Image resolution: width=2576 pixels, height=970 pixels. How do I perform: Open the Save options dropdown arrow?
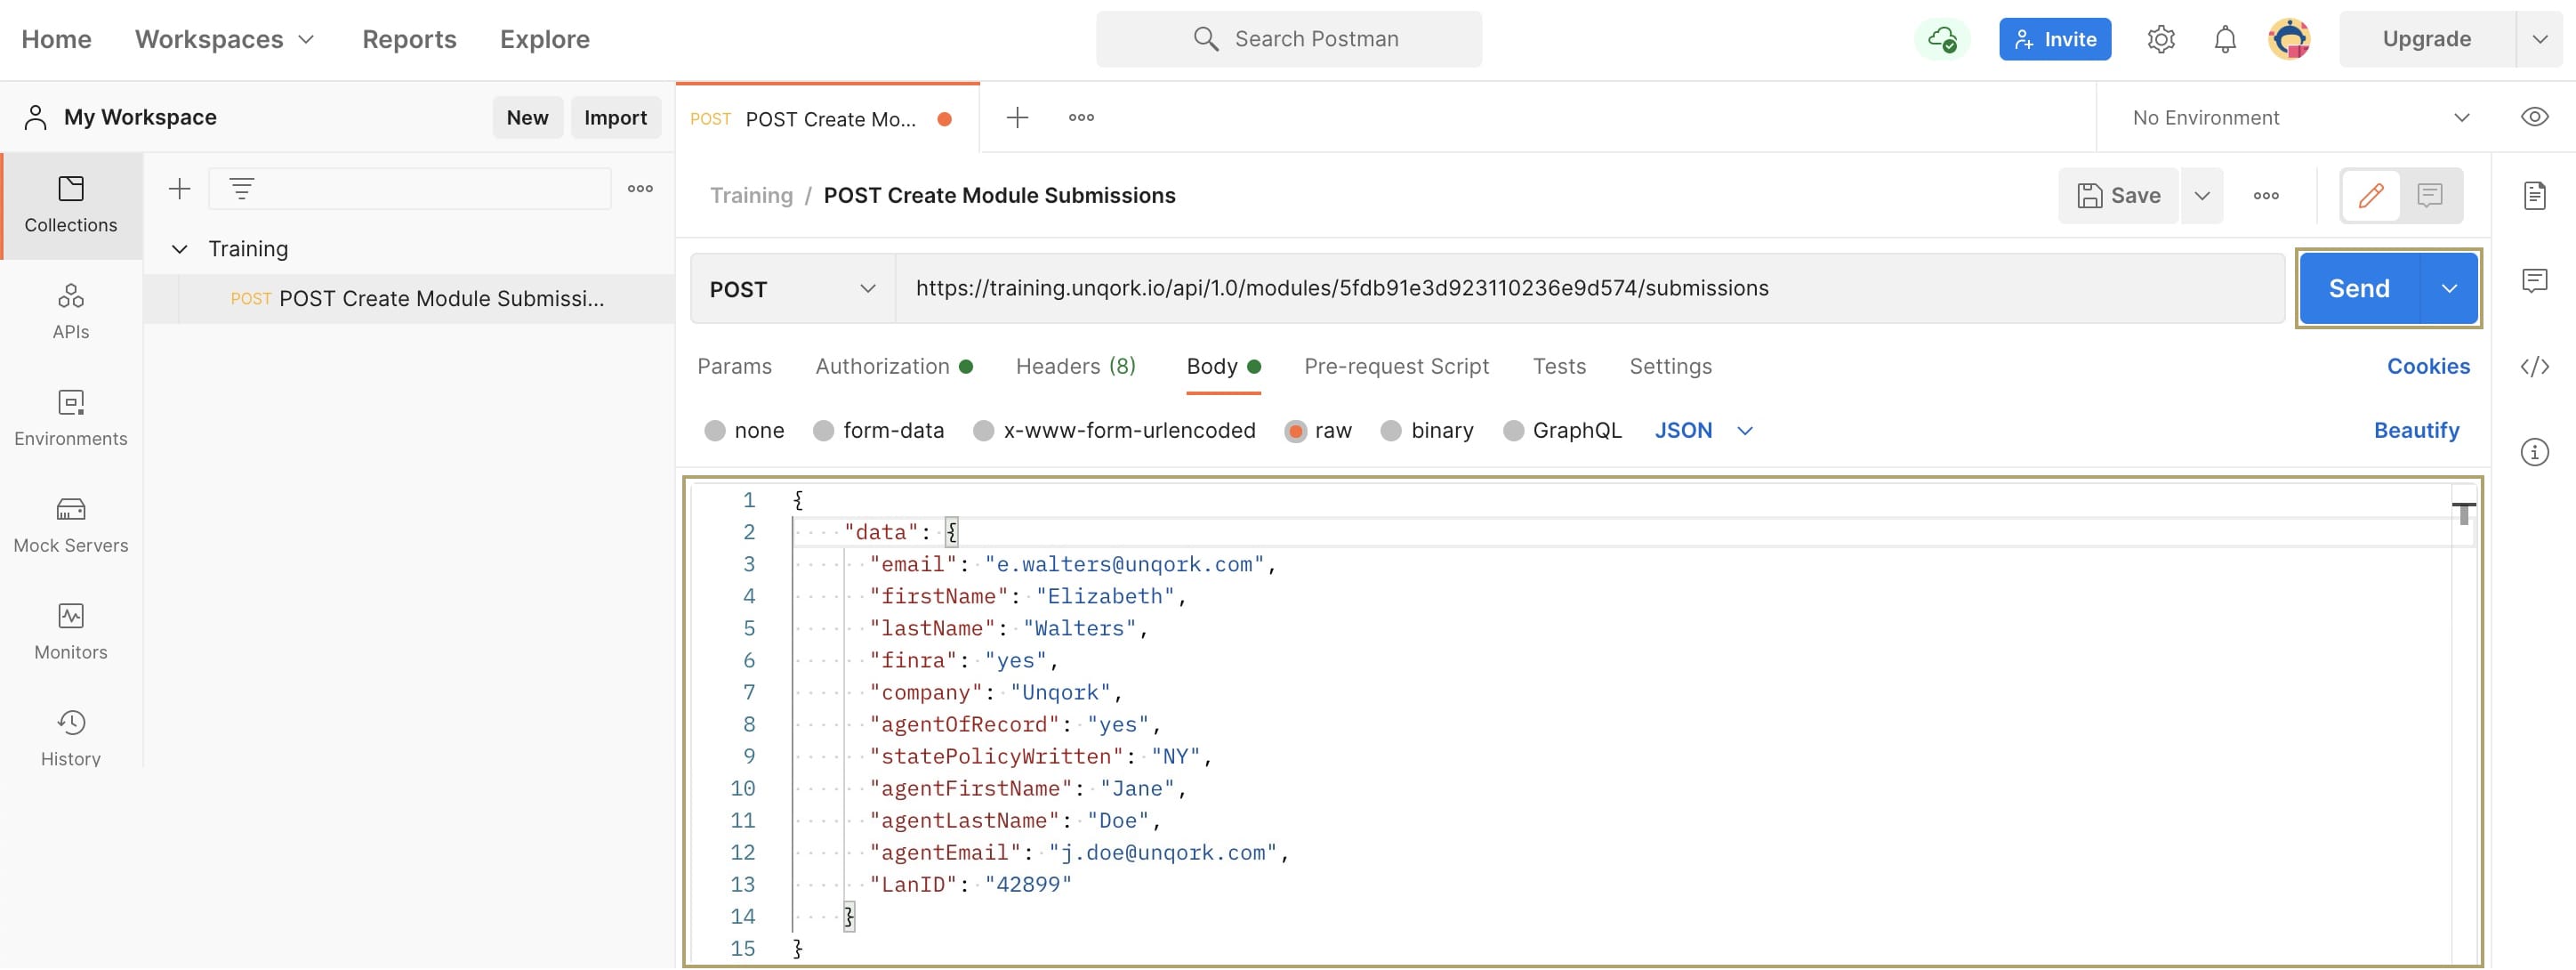pyautogui.click(x=2202, y=195)
